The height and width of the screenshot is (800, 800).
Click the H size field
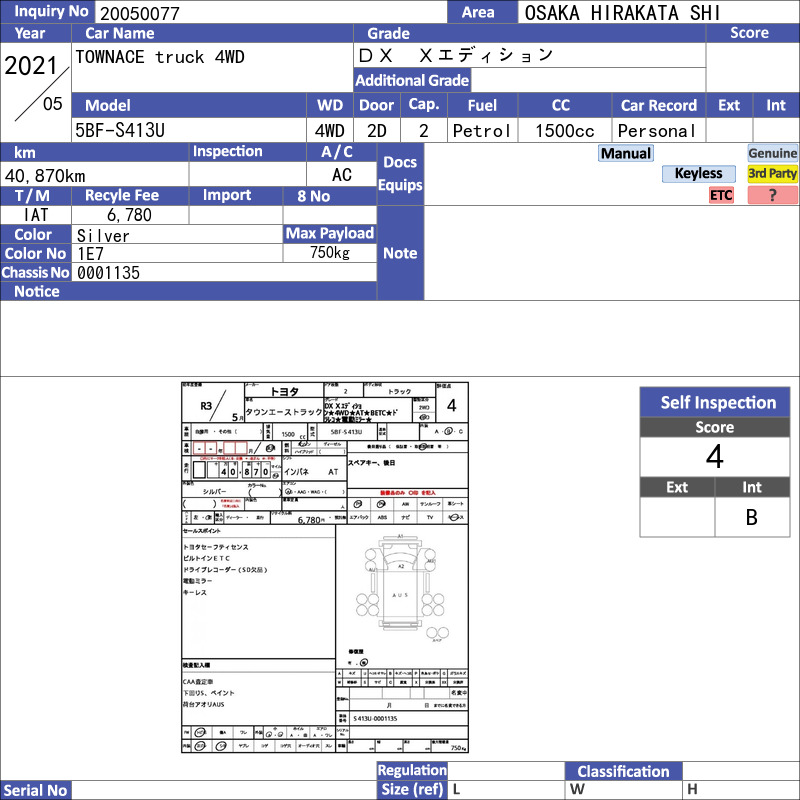point(740,789)
